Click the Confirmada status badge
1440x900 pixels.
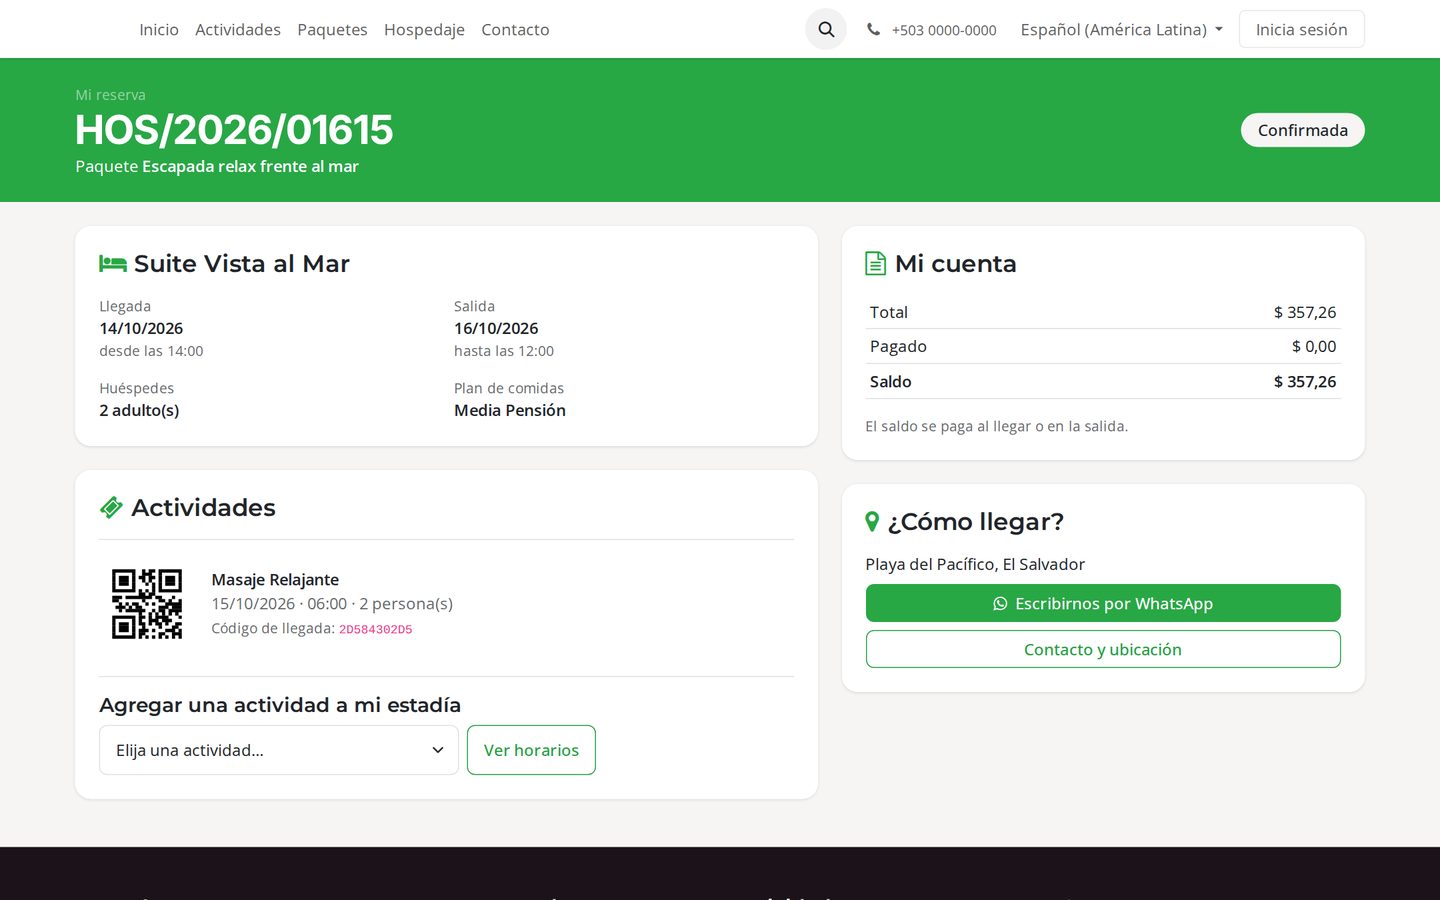[1303, 130]
